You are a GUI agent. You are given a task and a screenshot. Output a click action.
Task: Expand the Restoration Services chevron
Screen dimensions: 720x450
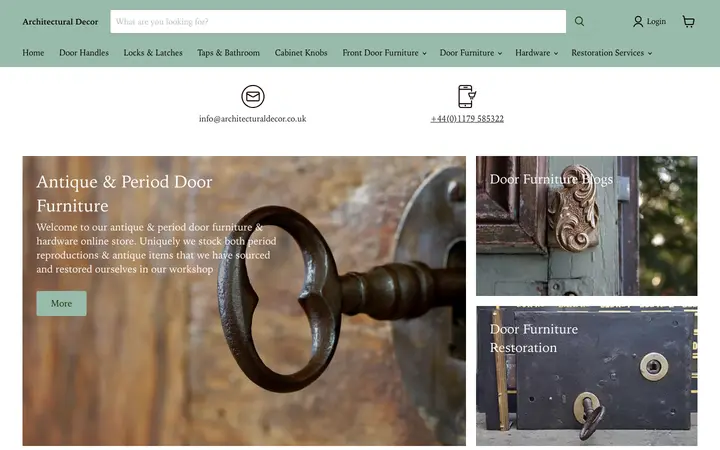coord(650,54)
